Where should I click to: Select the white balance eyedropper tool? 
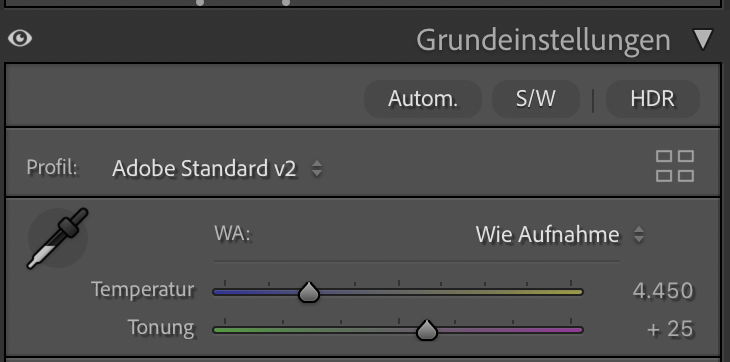click(x=58, y=238)
